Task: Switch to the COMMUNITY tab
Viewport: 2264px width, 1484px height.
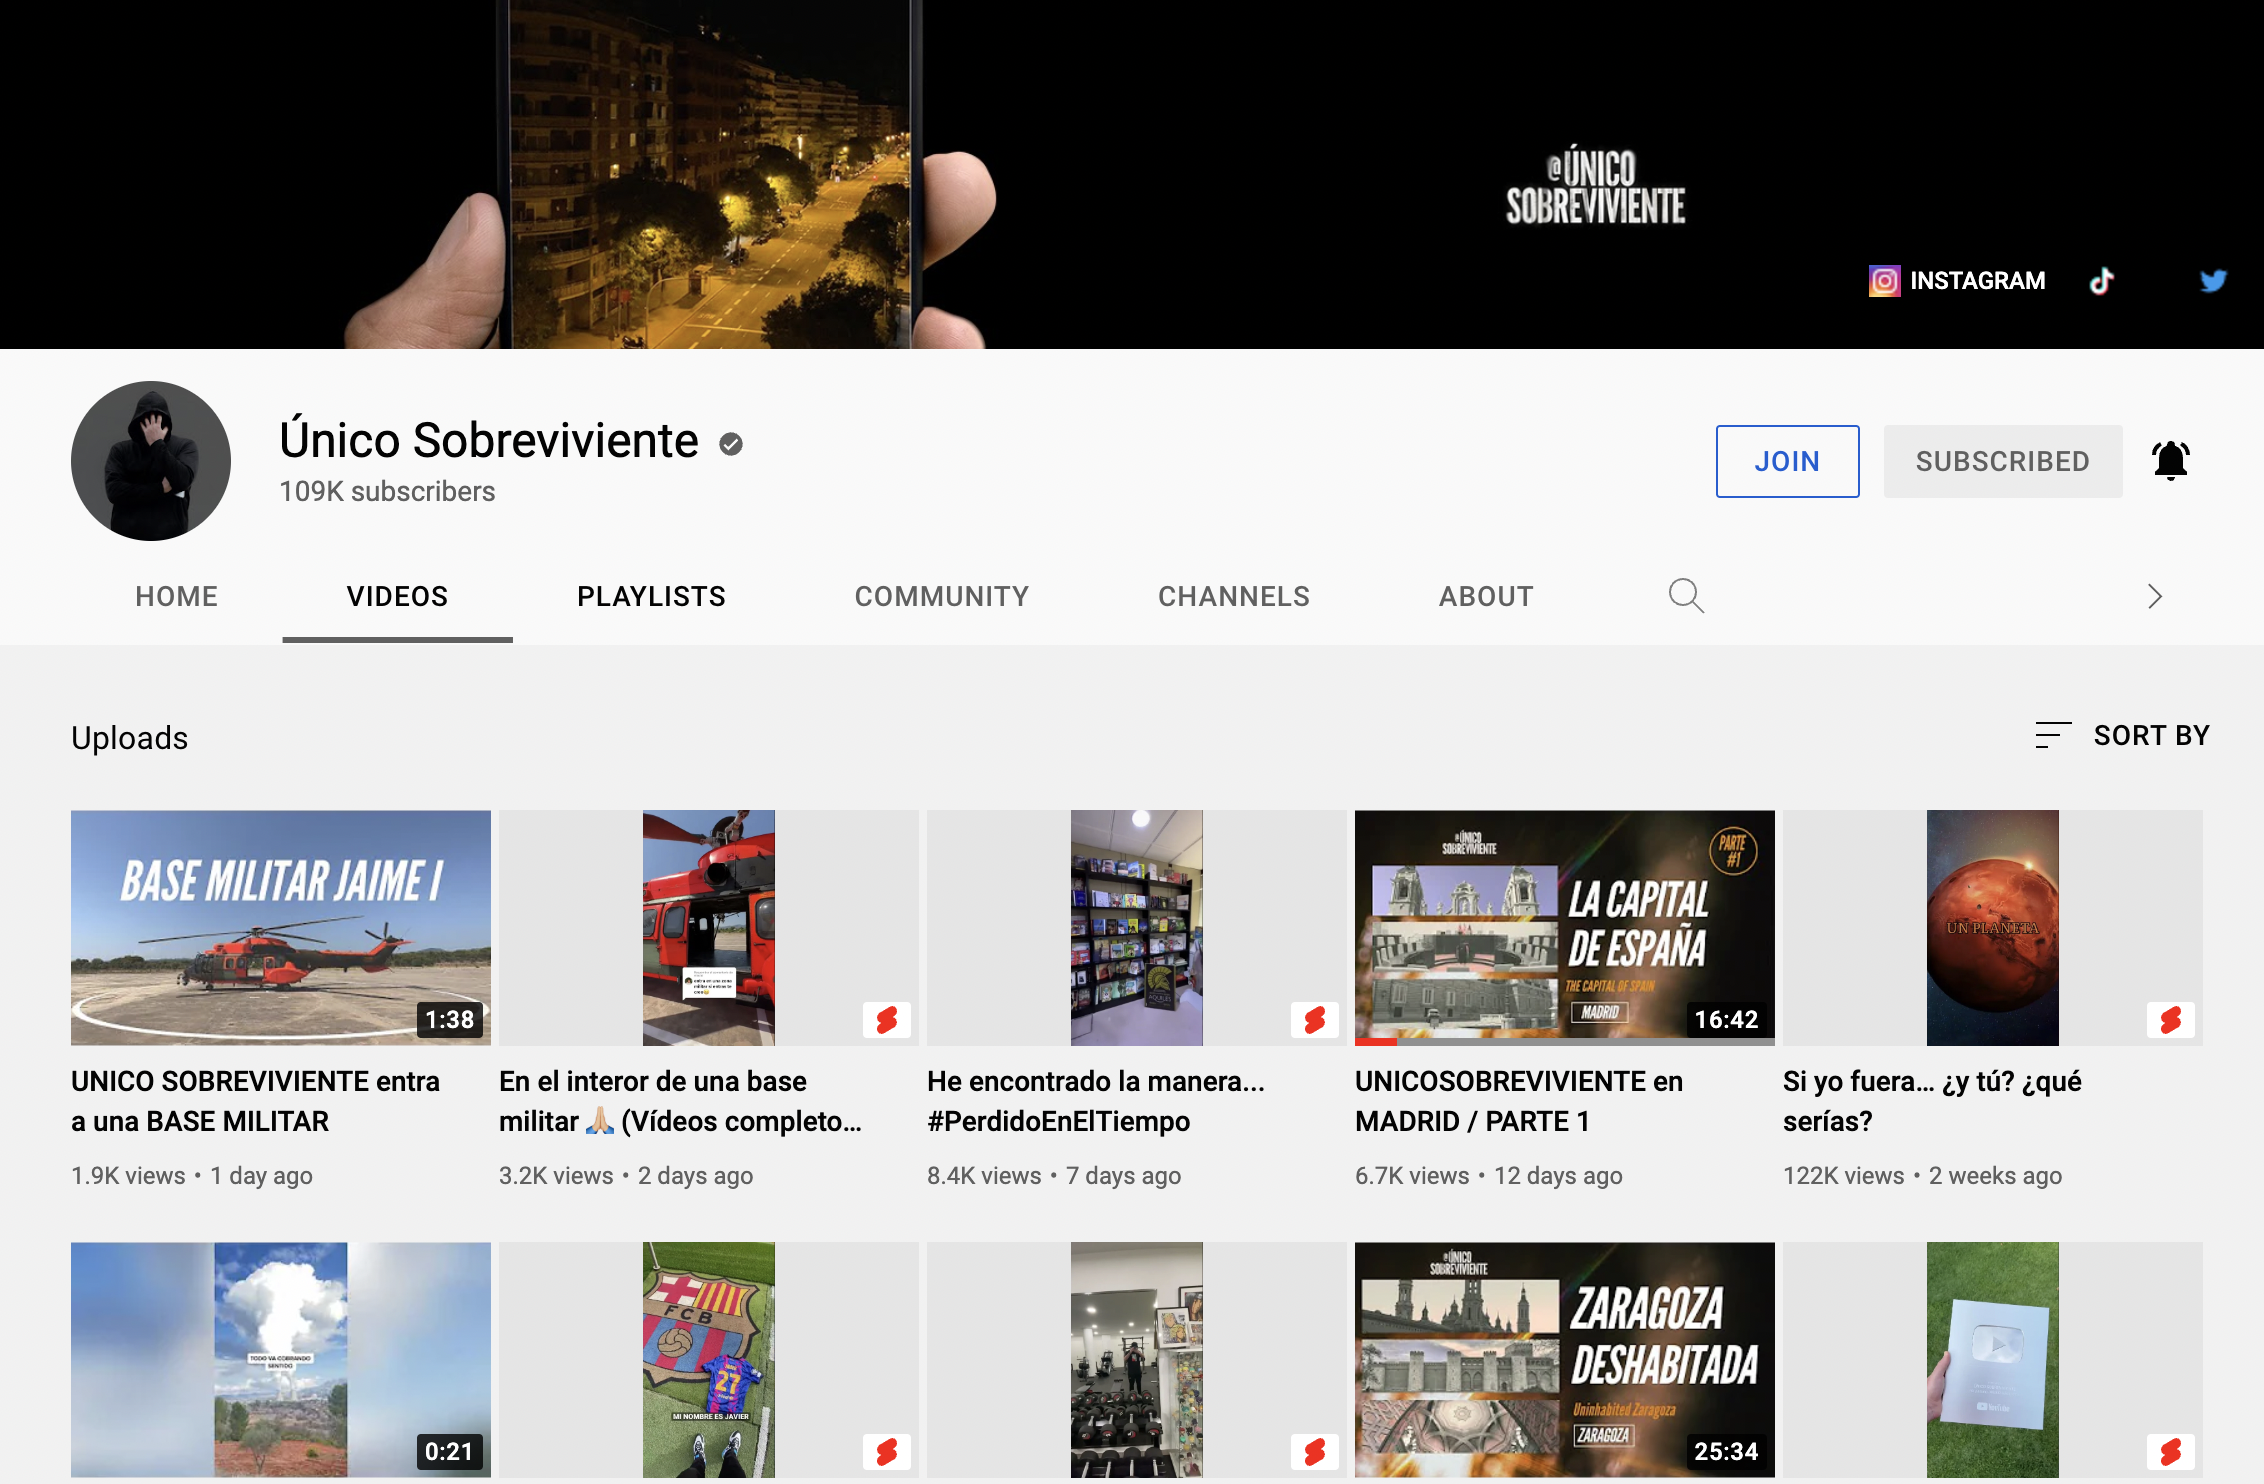Action: (941, 597)
